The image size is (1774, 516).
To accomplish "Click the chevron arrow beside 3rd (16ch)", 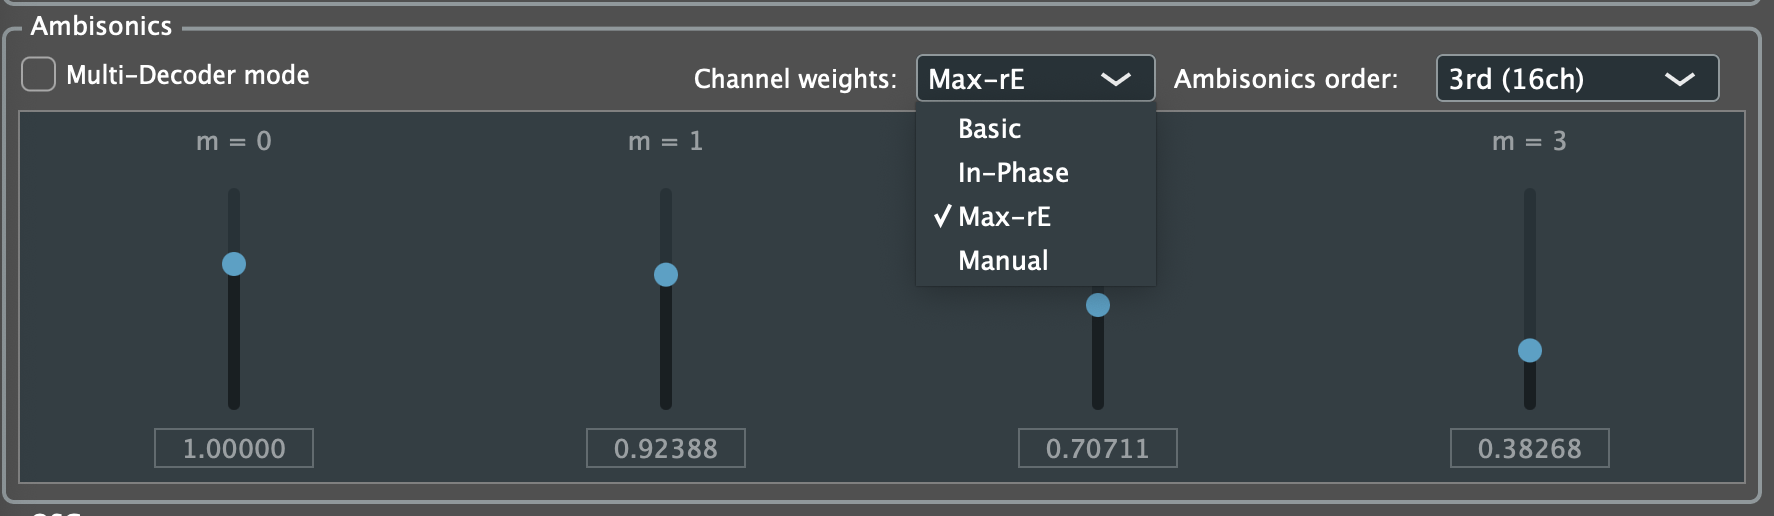I will (1679, 79).
